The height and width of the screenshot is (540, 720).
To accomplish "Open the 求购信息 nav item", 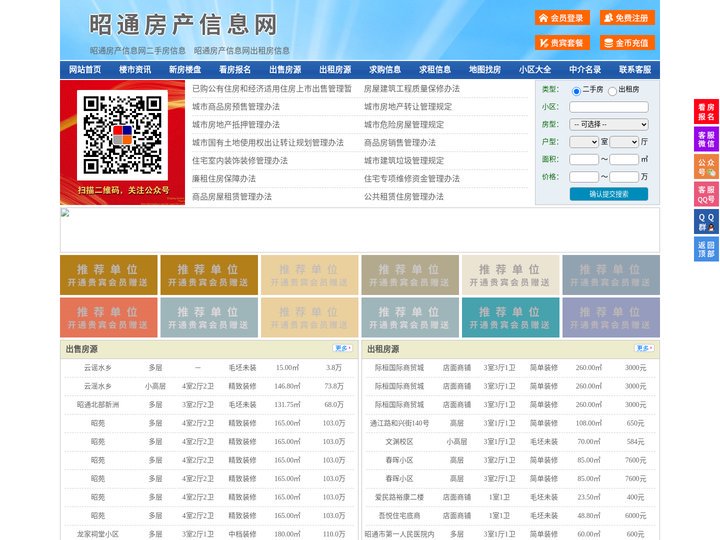I will 385,70.
